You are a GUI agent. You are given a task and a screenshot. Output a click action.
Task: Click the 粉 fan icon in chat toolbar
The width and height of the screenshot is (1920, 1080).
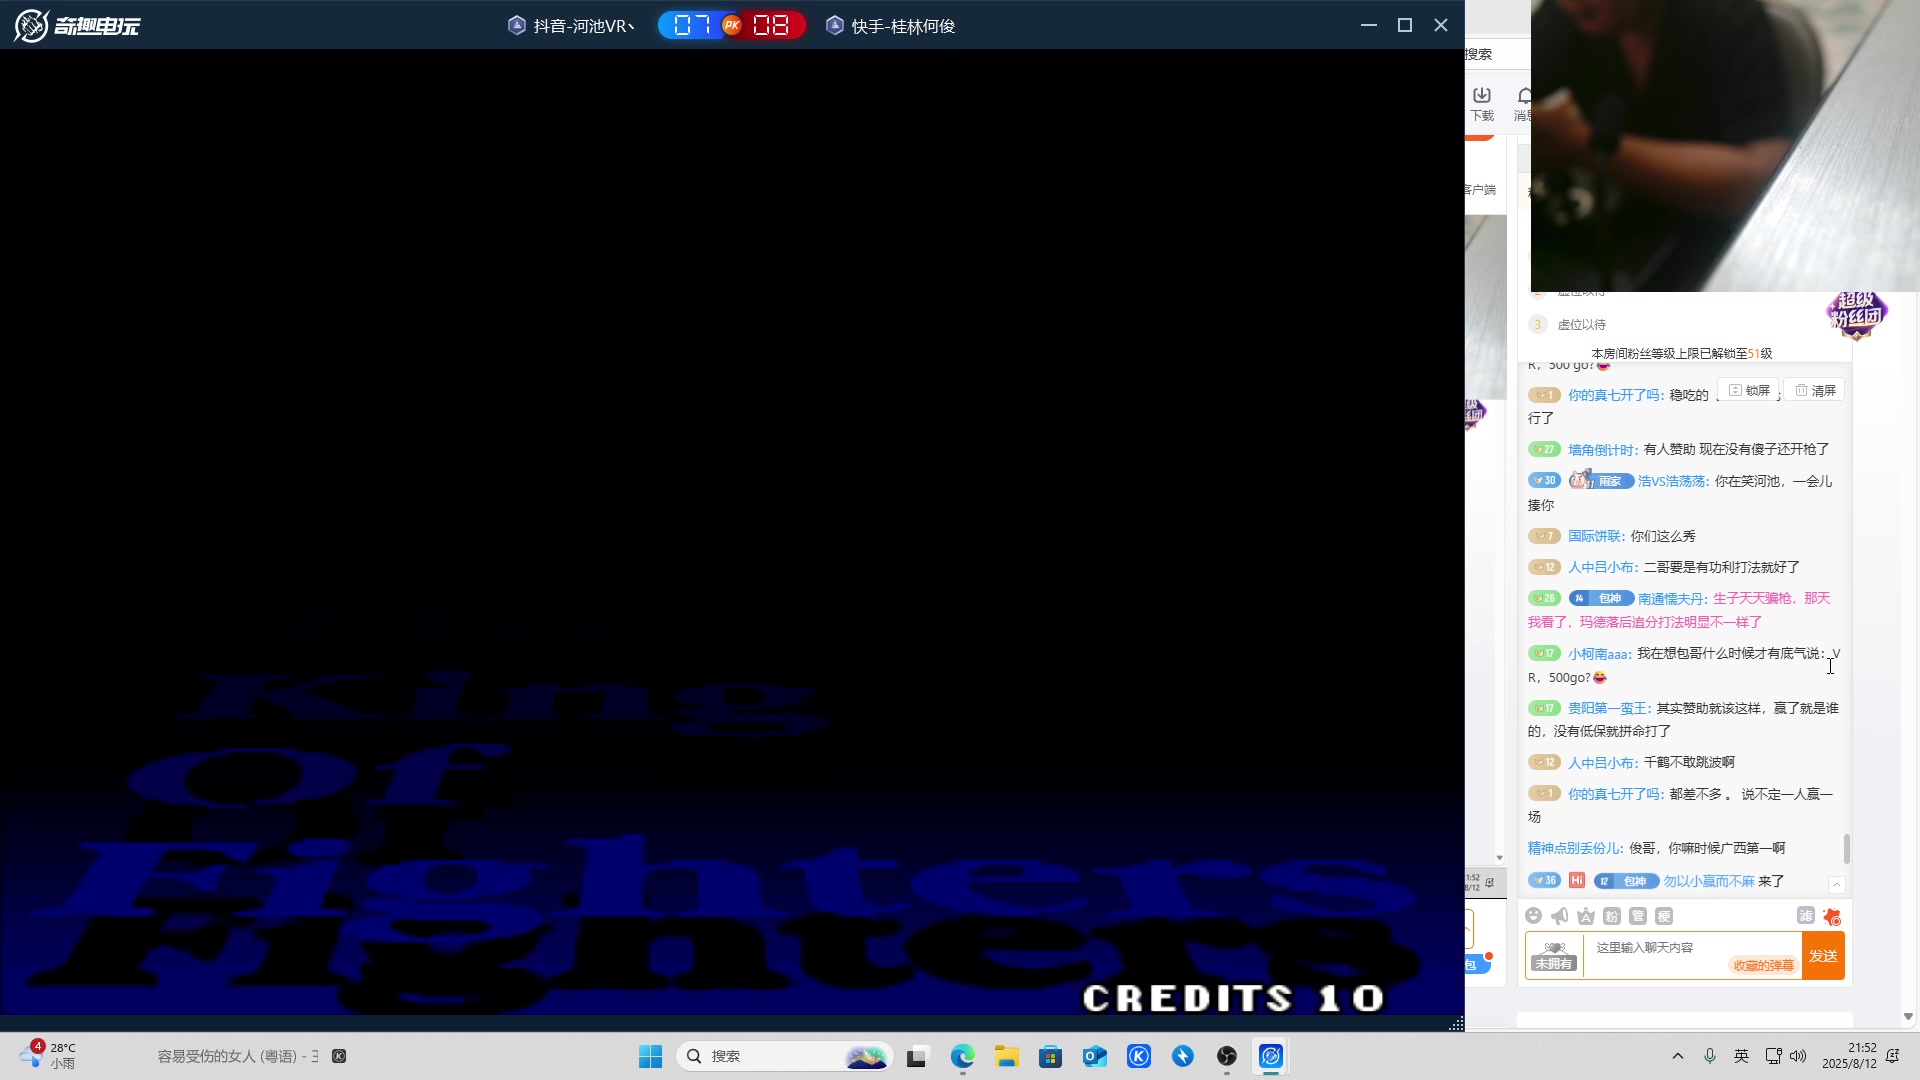1611,916
